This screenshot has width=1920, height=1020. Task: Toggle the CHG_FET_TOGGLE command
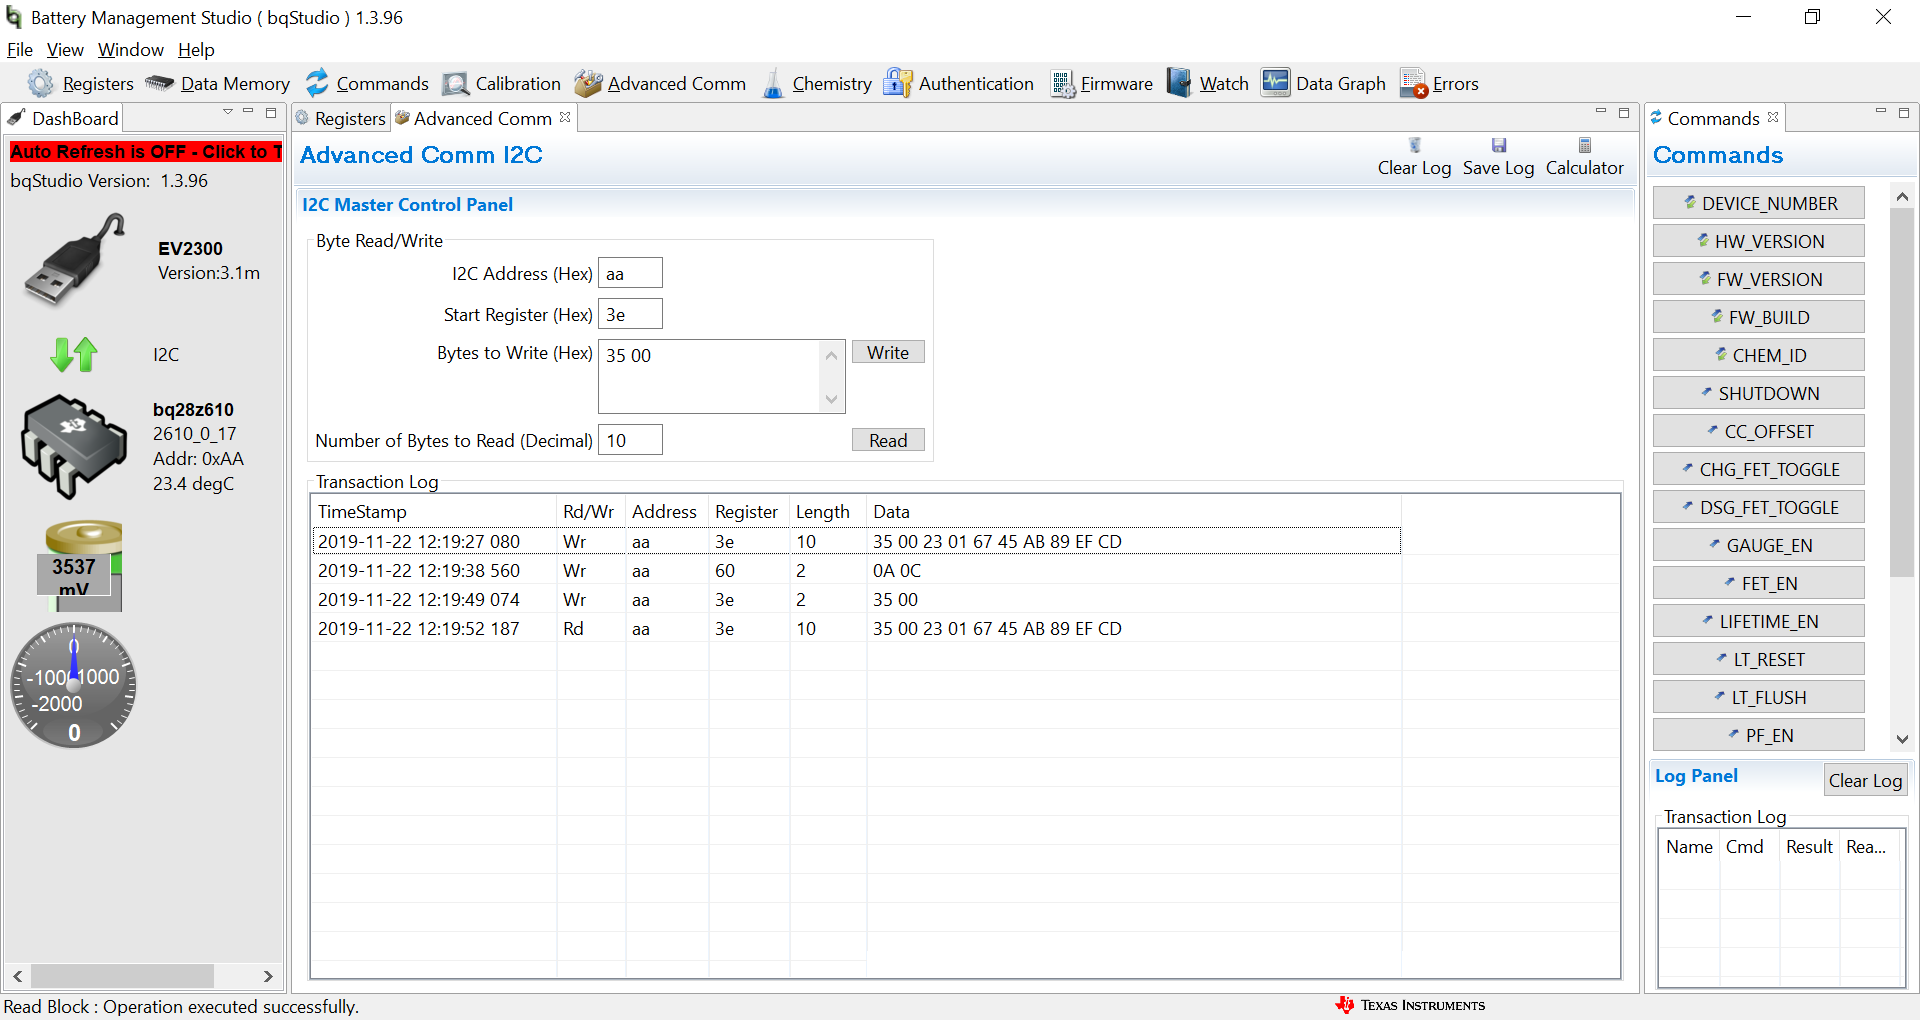point(1759,469)
